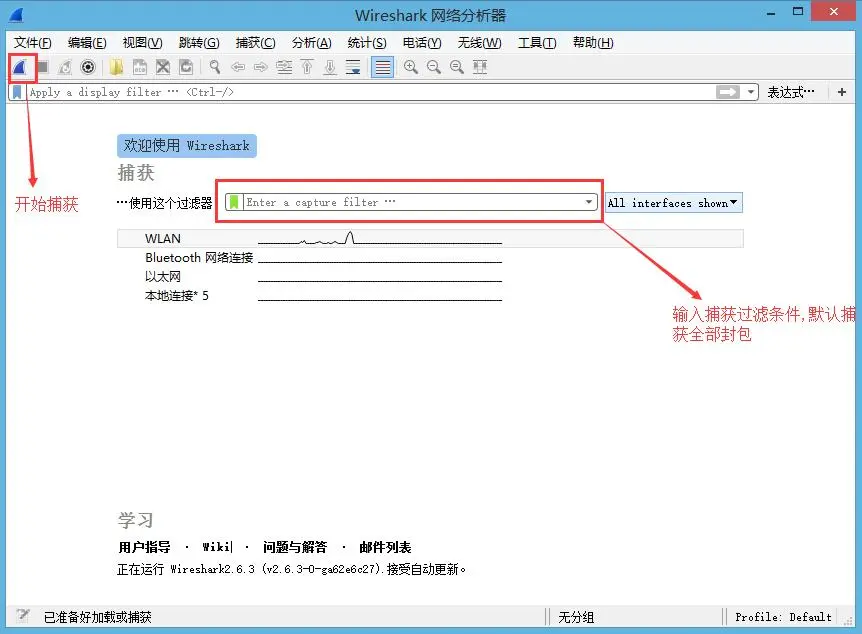Open the 视图(V) menu
Screen dimensions: 862x634
pyautogui.click(x=142, y=43)
